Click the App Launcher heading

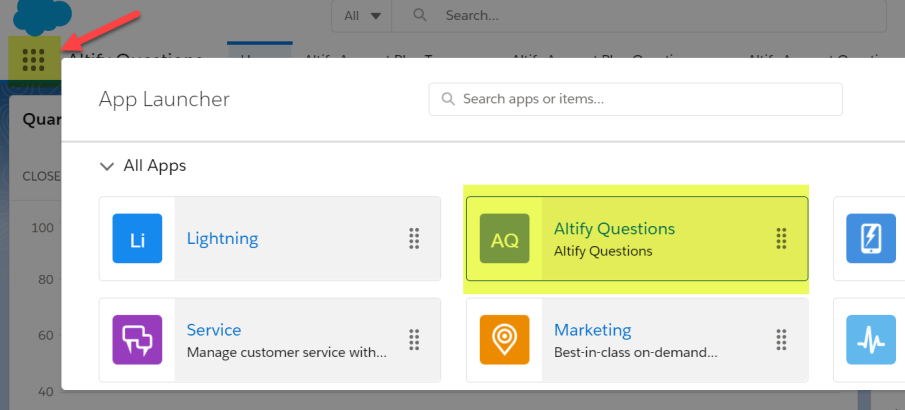point(164,99)
